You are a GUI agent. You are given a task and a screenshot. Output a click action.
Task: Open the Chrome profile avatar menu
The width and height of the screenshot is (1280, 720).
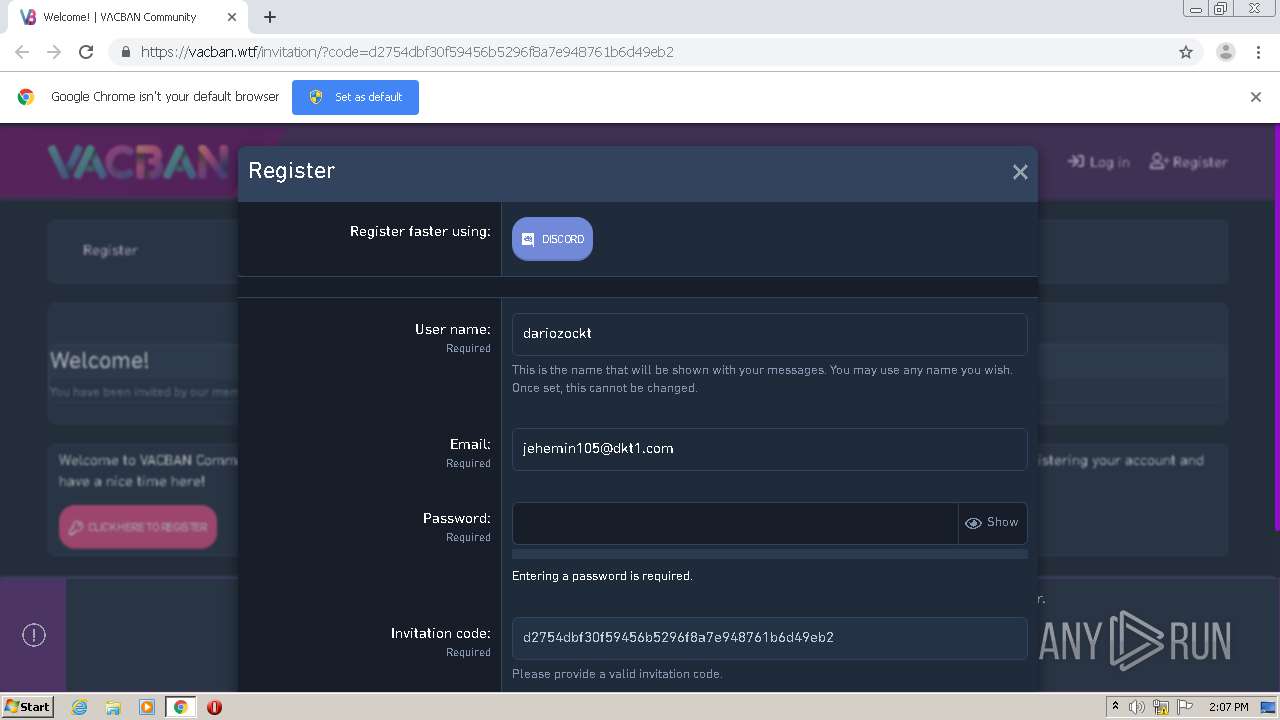tap(1225, 52)
